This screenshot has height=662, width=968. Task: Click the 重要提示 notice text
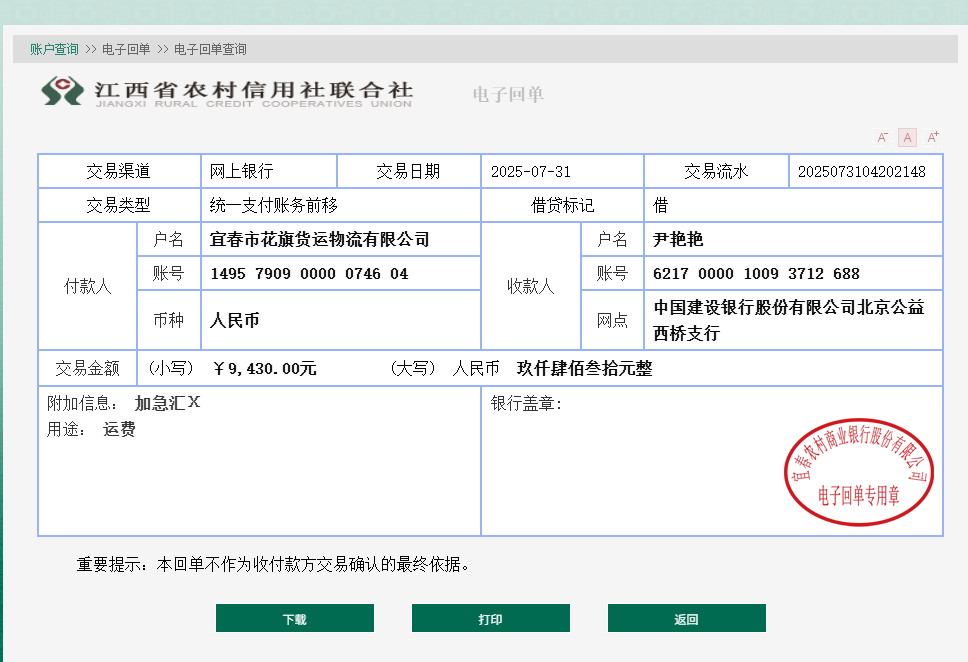[273, 564]
